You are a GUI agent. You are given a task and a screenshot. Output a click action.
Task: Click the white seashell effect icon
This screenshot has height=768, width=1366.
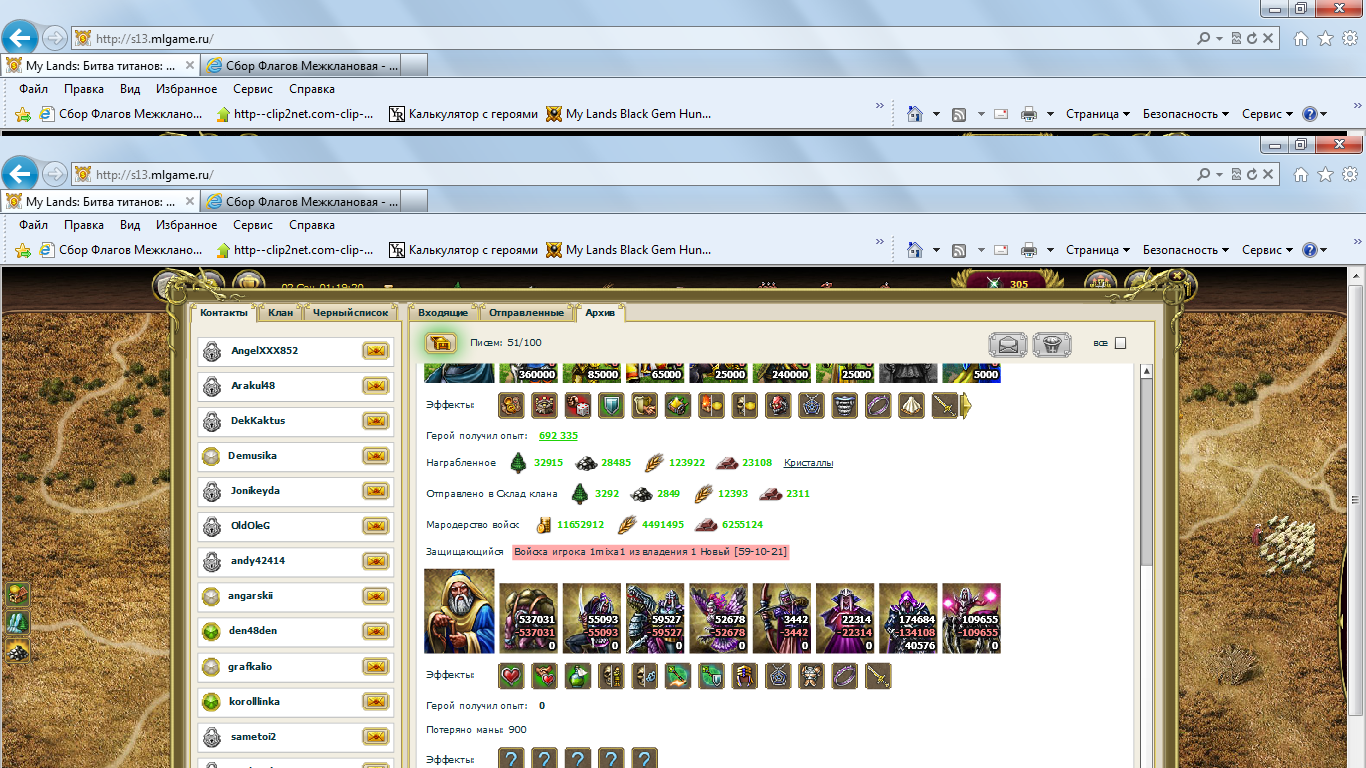[911, 405]
